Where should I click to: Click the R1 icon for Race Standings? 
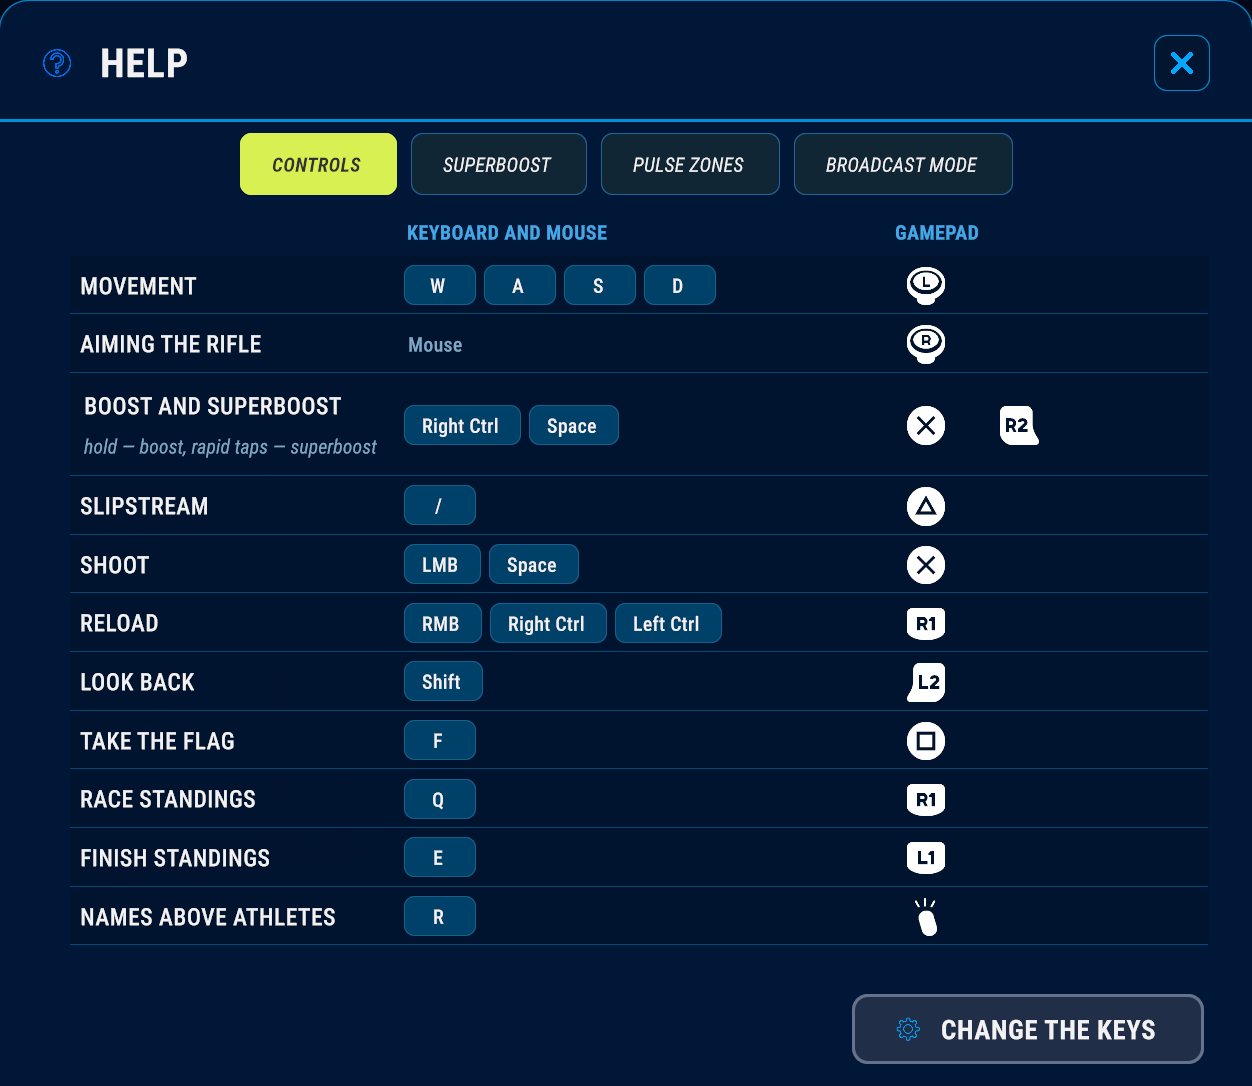click(926, 799)
